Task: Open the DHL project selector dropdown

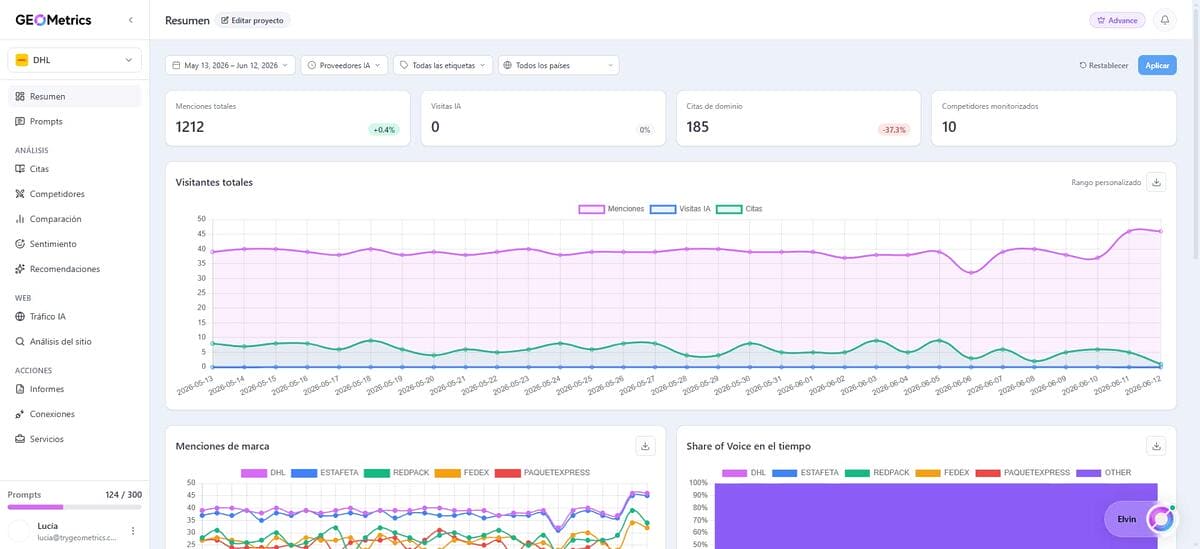Action: click(75, 60)
